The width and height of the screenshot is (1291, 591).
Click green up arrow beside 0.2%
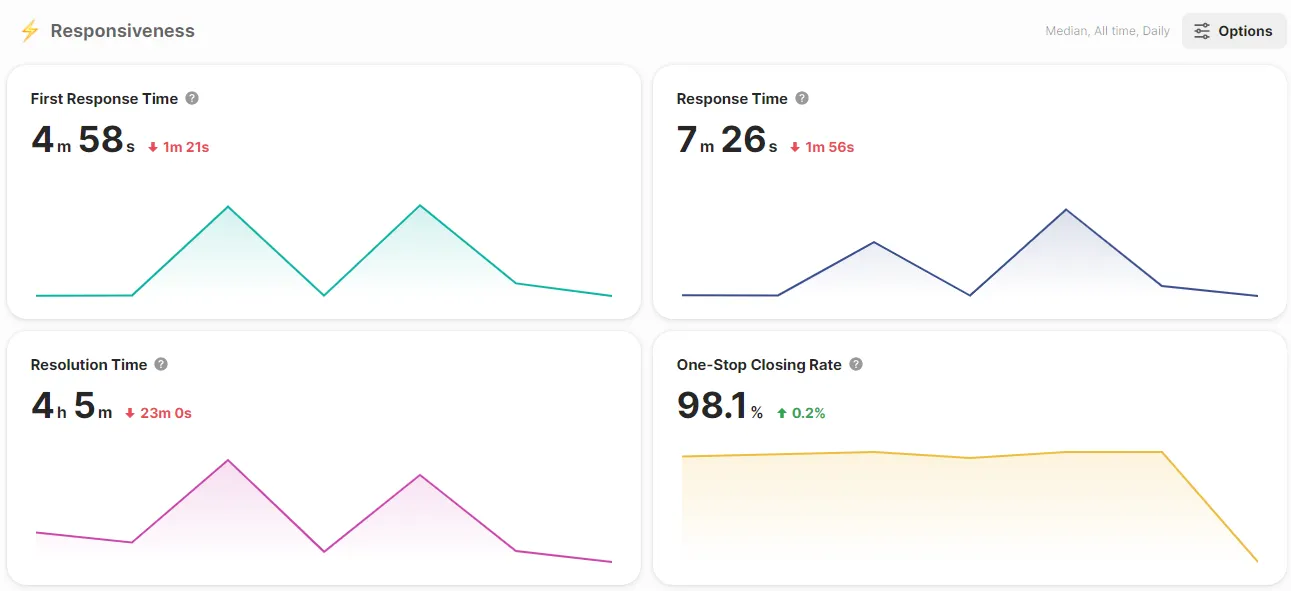click(782, 413)
